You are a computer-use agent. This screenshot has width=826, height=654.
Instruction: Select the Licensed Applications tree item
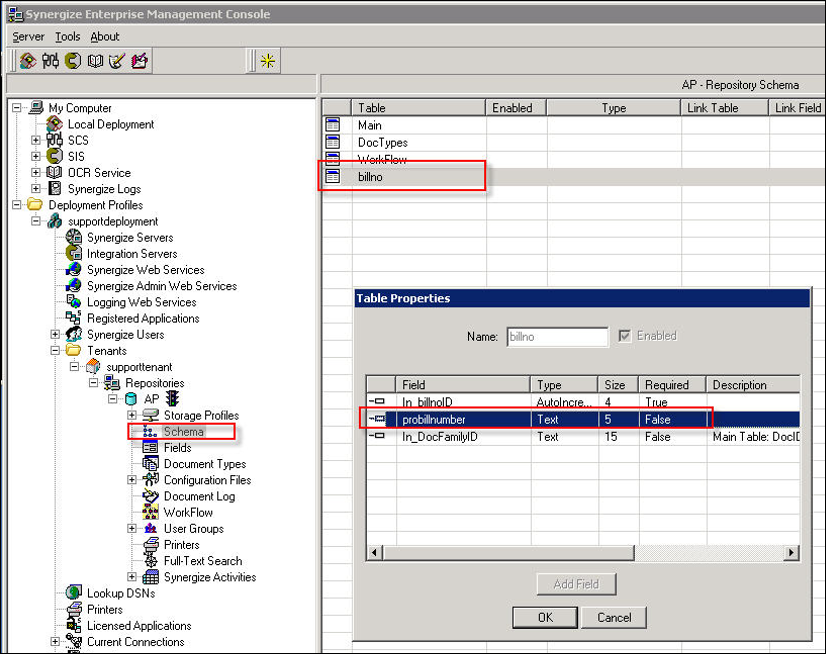point(139,626)
